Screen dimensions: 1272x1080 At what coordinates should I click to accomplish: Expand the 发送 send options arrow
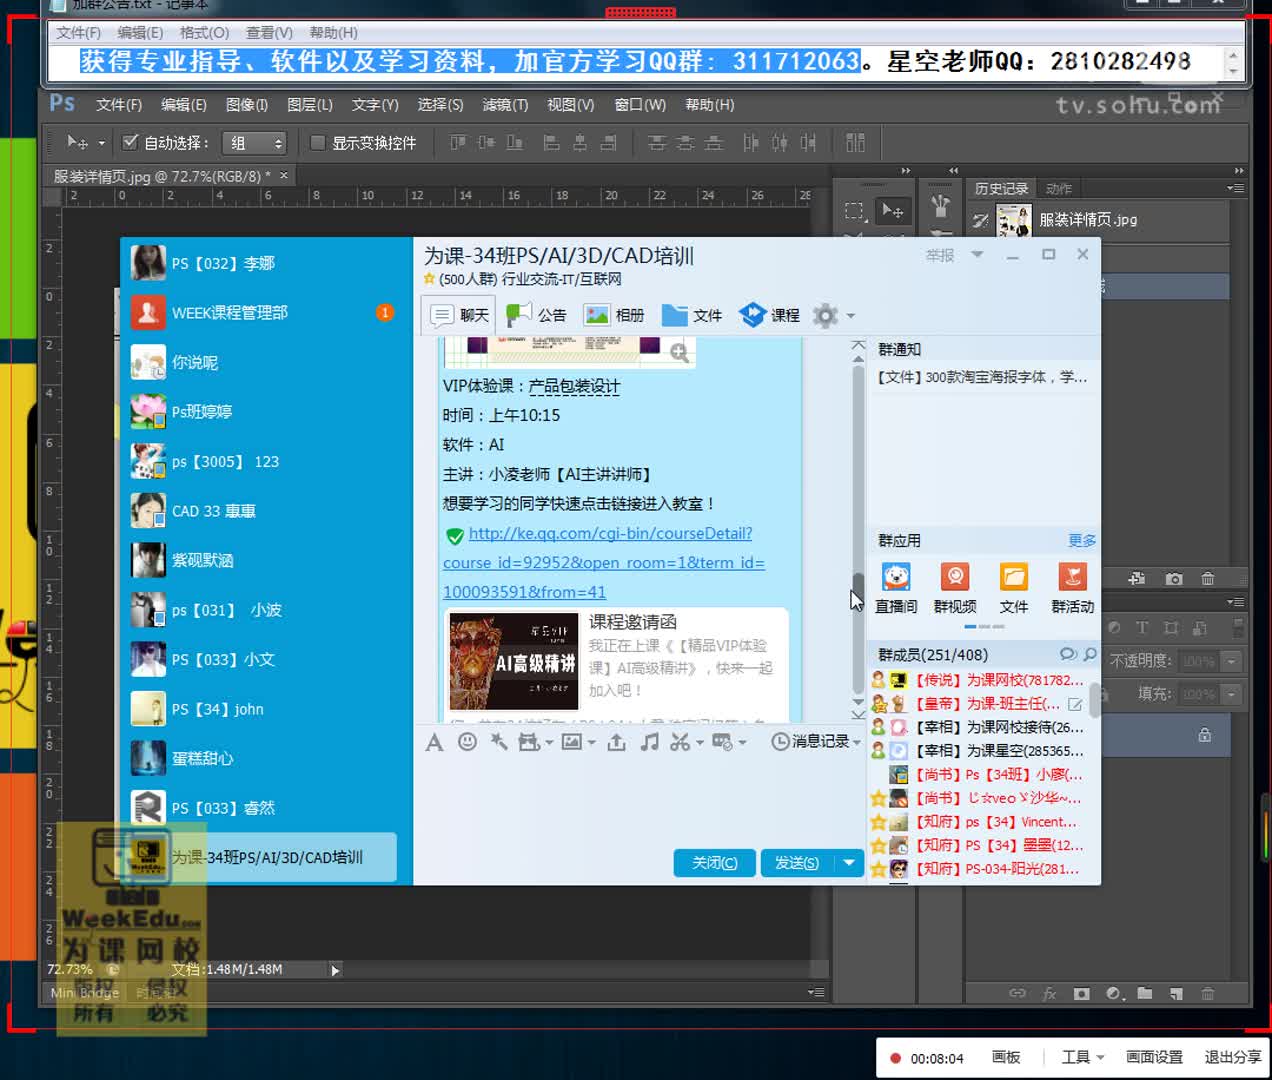click(x=849, y=862)
